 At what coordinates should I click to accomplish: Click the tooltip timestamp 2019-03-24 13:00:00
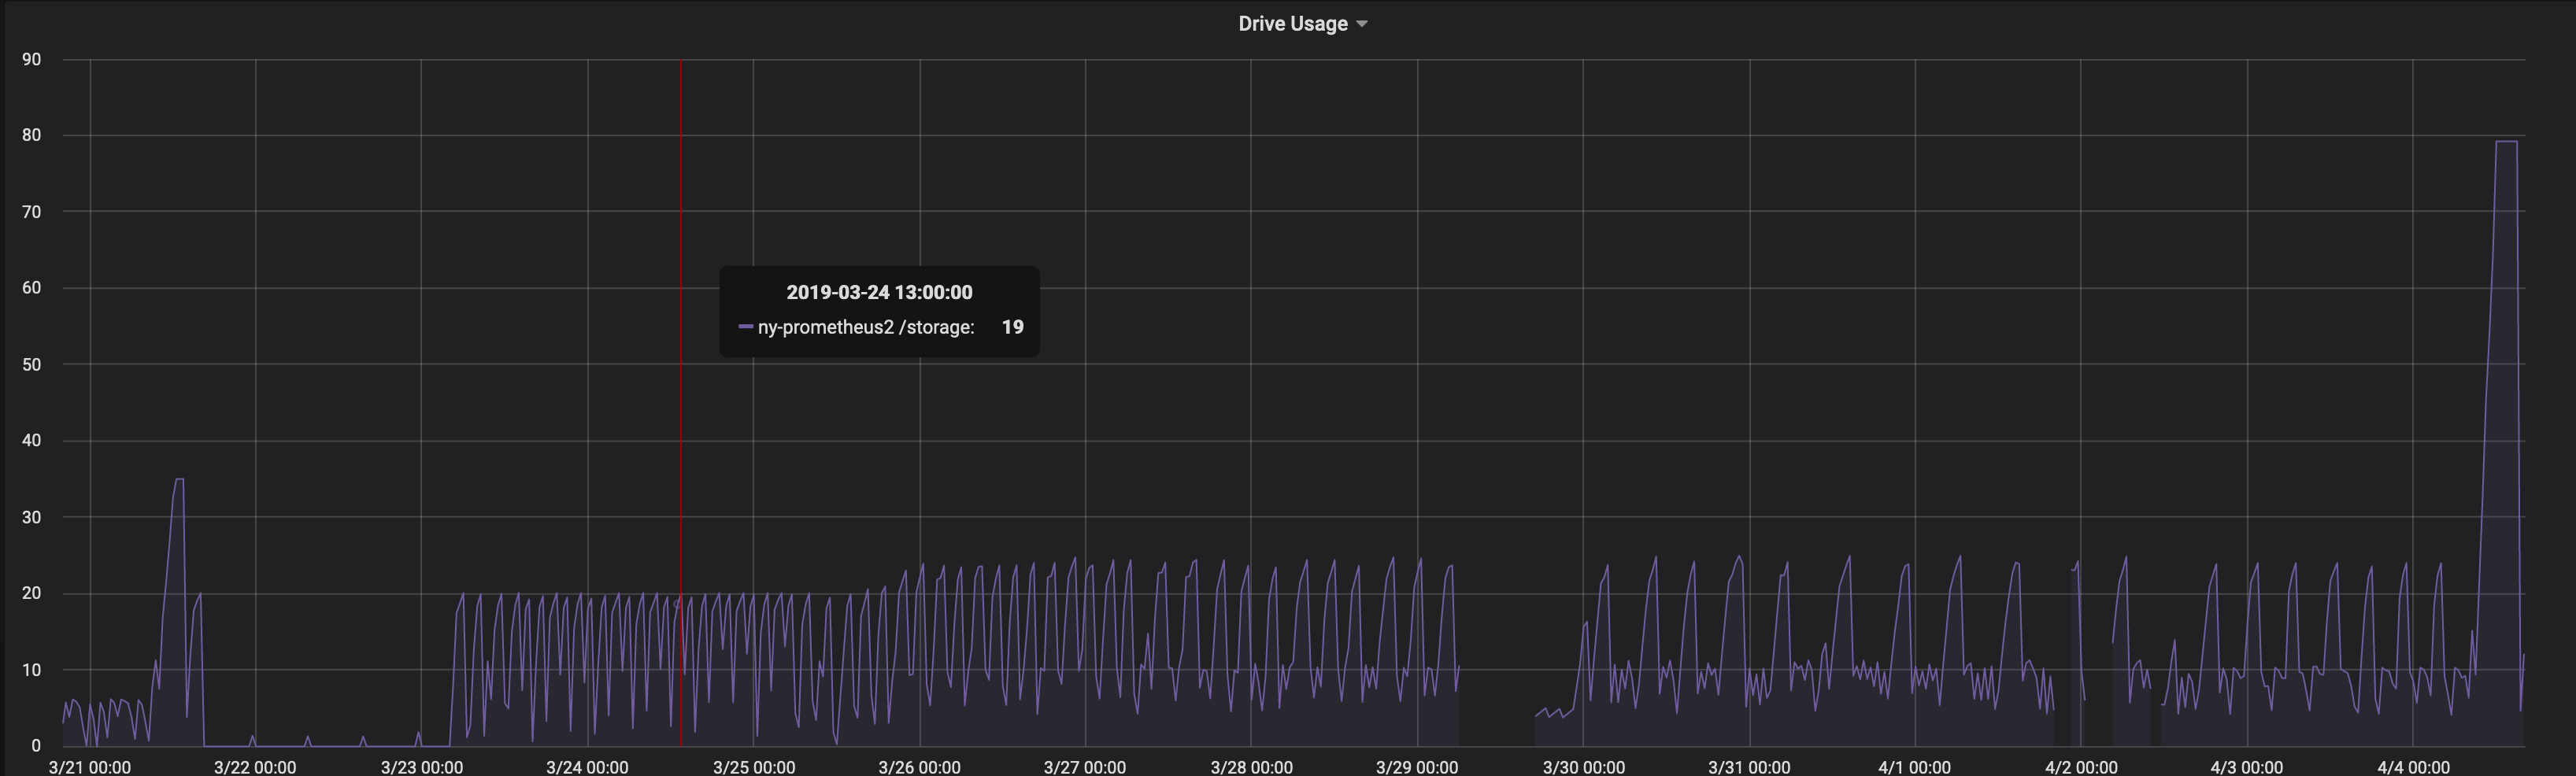point(879,292)
